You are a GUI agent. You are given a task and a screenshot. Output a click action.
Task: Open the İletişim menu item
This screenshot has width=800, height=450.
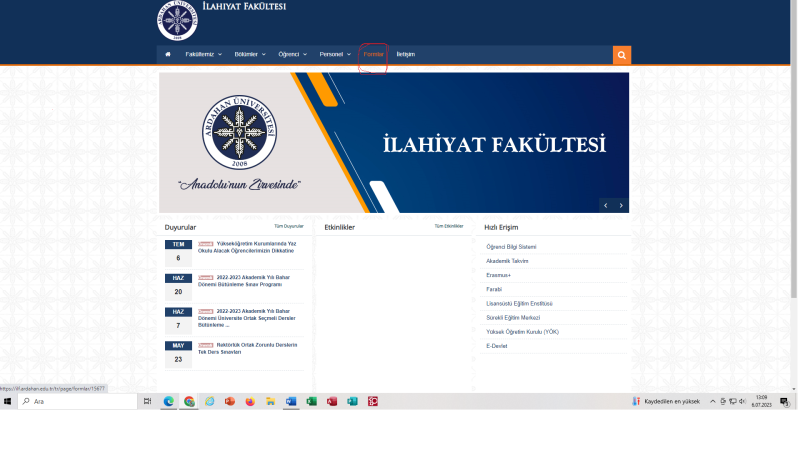[406, 54]
